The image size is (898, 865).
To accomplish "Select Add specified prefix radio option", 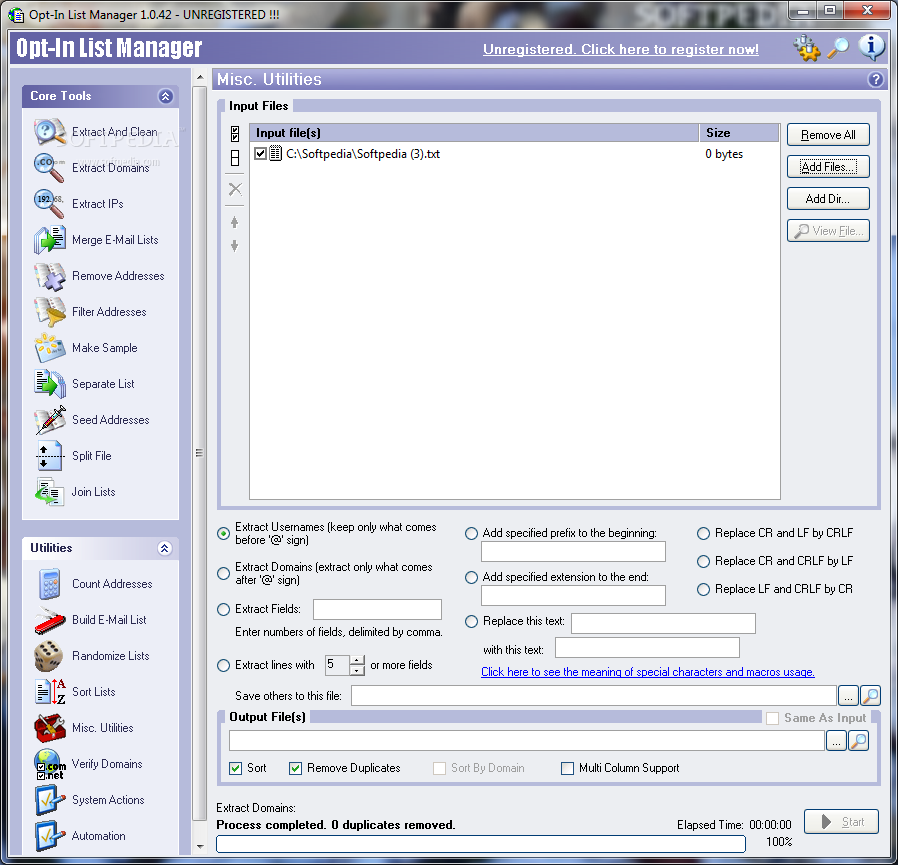I will 471,533.
